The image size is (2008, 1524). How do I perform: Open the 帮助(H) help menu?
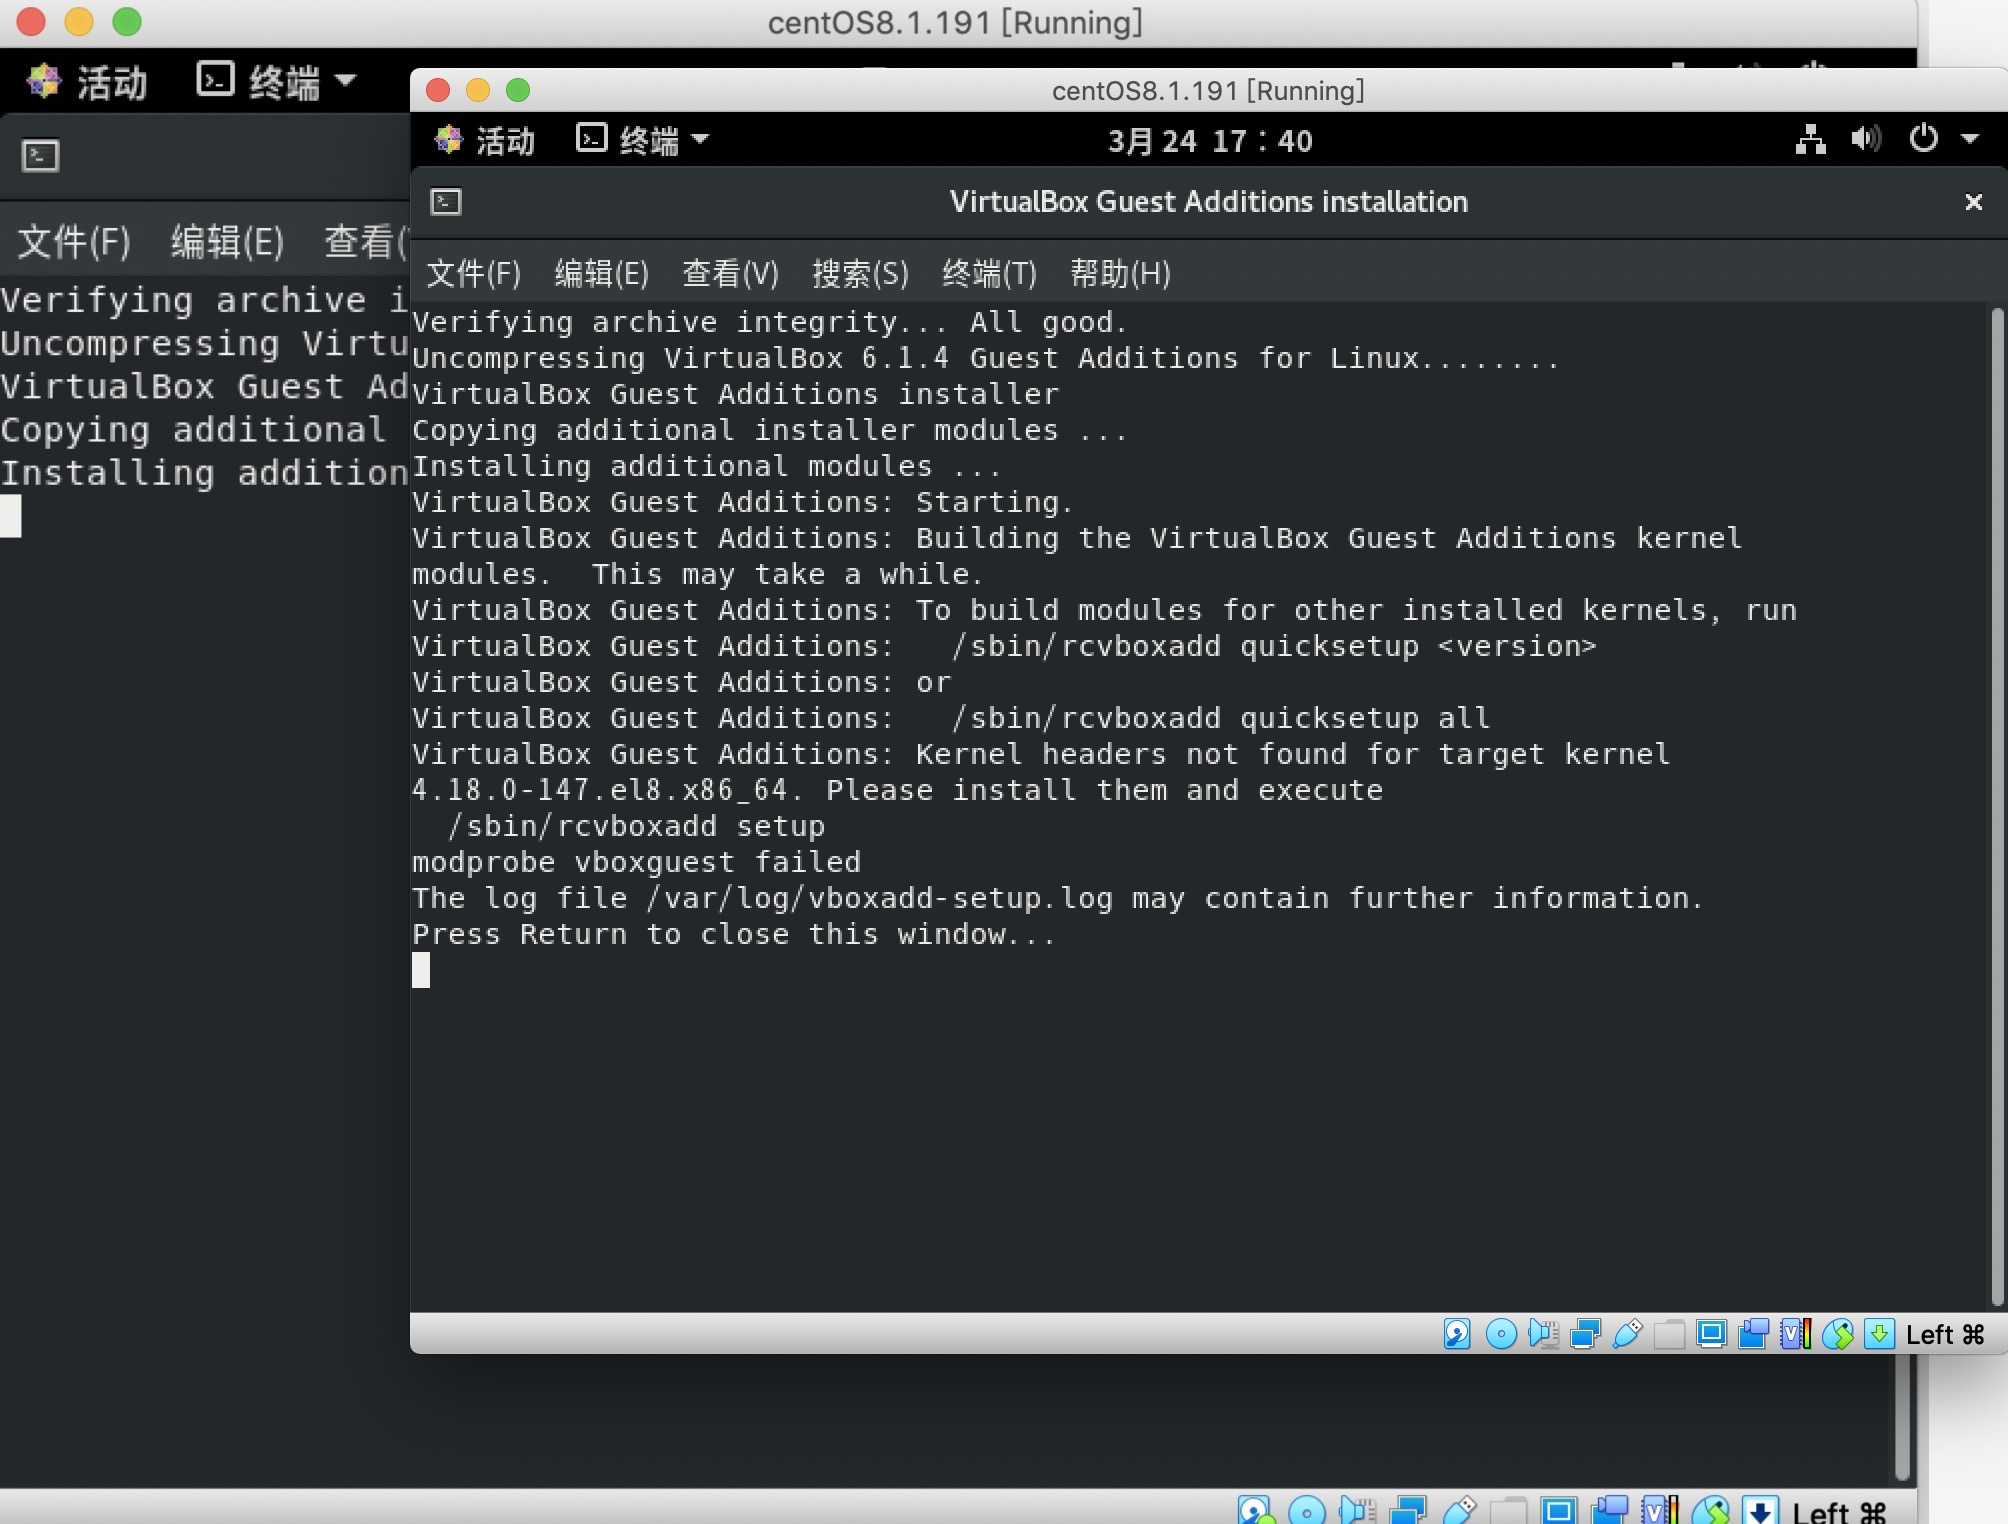click(x=1119, y=273)
